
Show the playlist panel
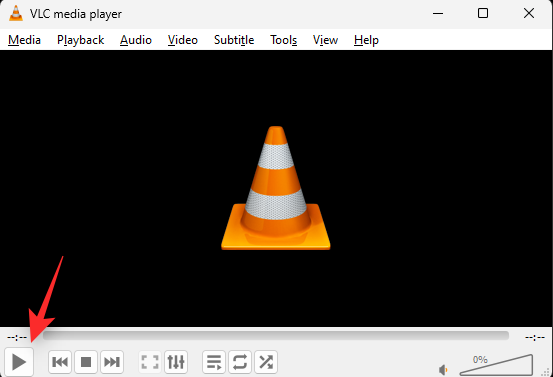point(214,362)
